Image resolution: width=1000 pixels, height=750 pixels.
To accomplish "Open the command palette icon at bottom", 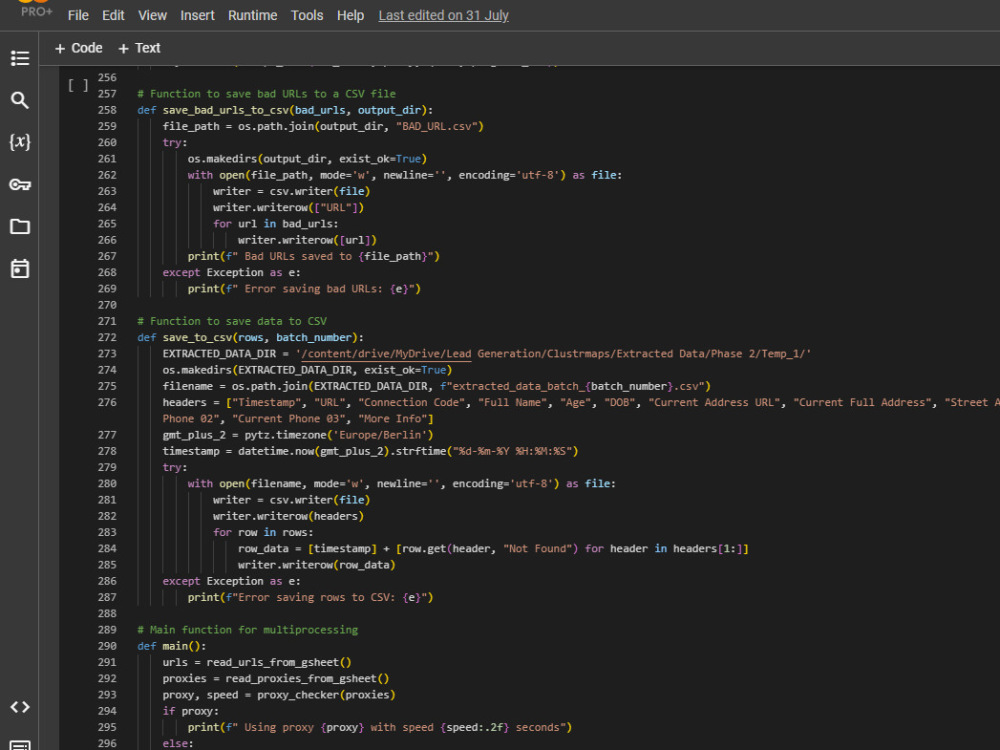I will click(x=20, y=745).
